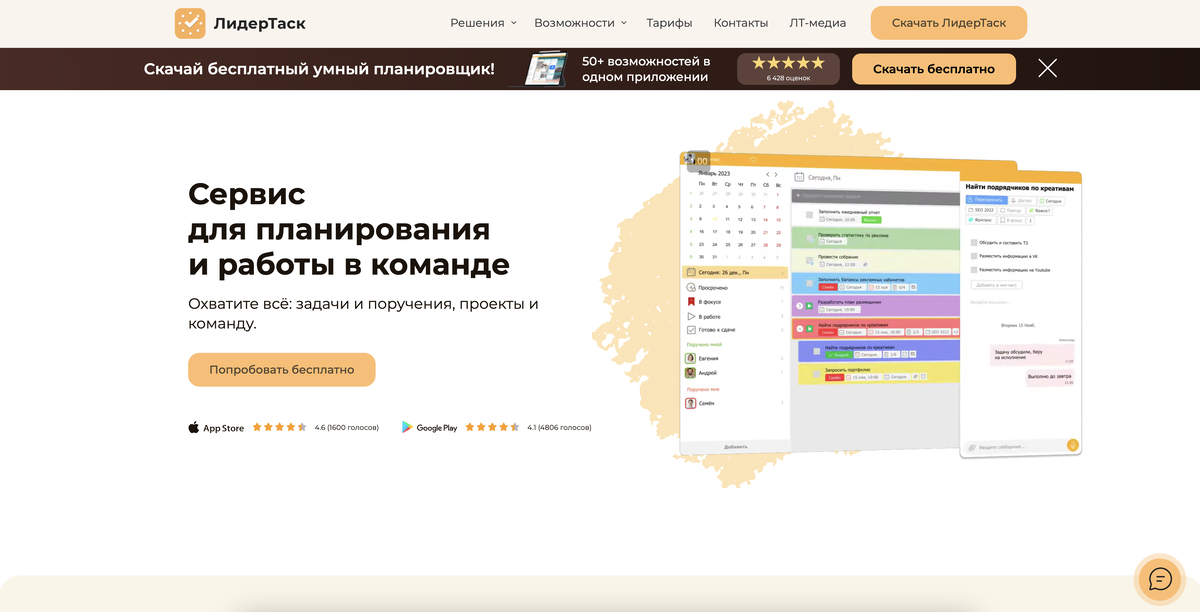Click the paperclip attach icon in preview chat
Image resolution: width=1200 pixels, height=612 pixels.
click(x=971, y=447)
